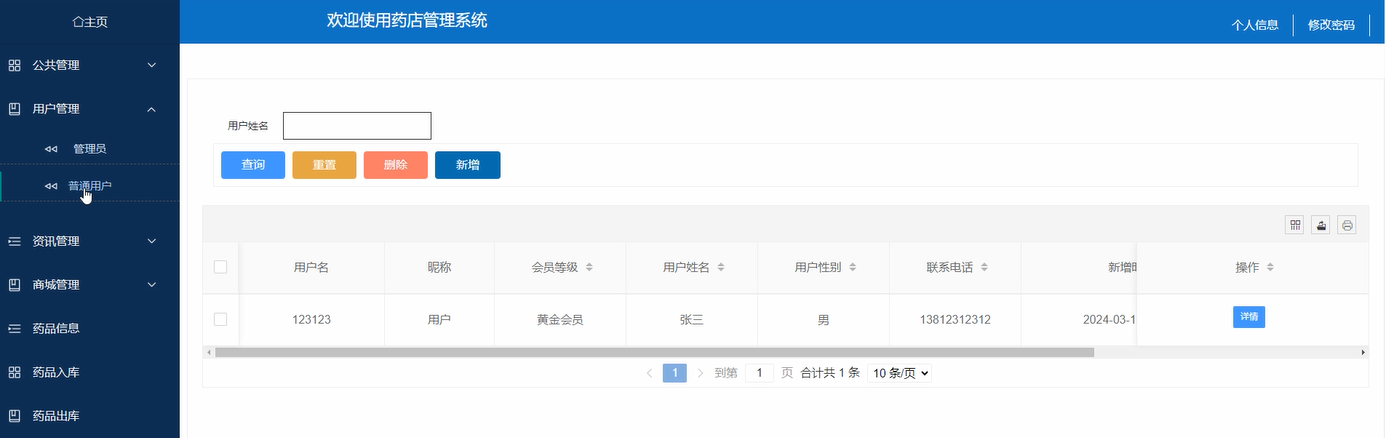The image size is (1385, 438).
Task: Click the 资讯管理 list icon in the sidebar
Action: click(x=14, y=241)
